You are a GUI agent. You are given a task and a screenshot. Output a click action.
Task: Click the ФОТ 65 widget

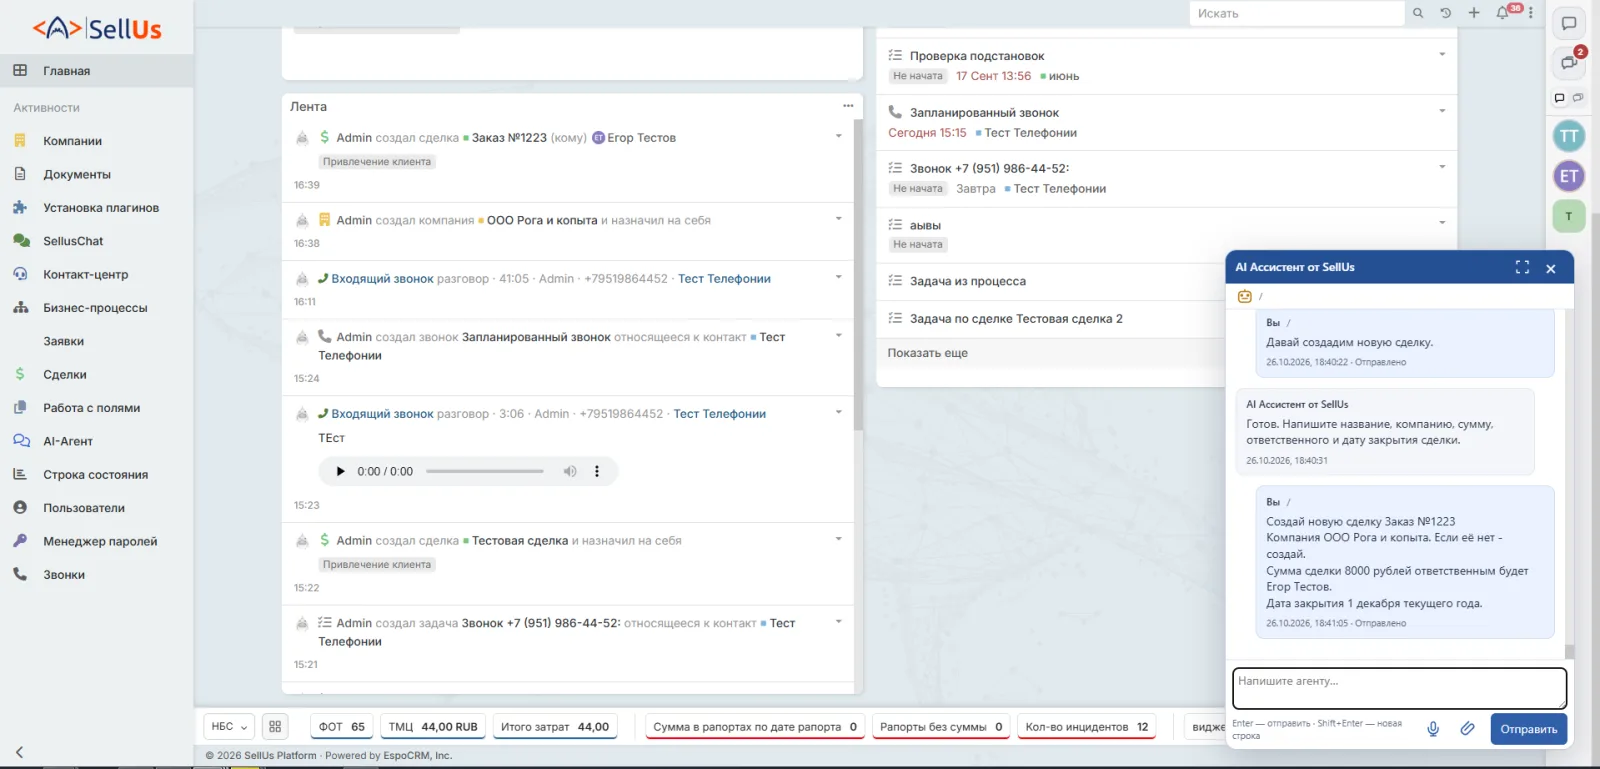coord(342,727)
